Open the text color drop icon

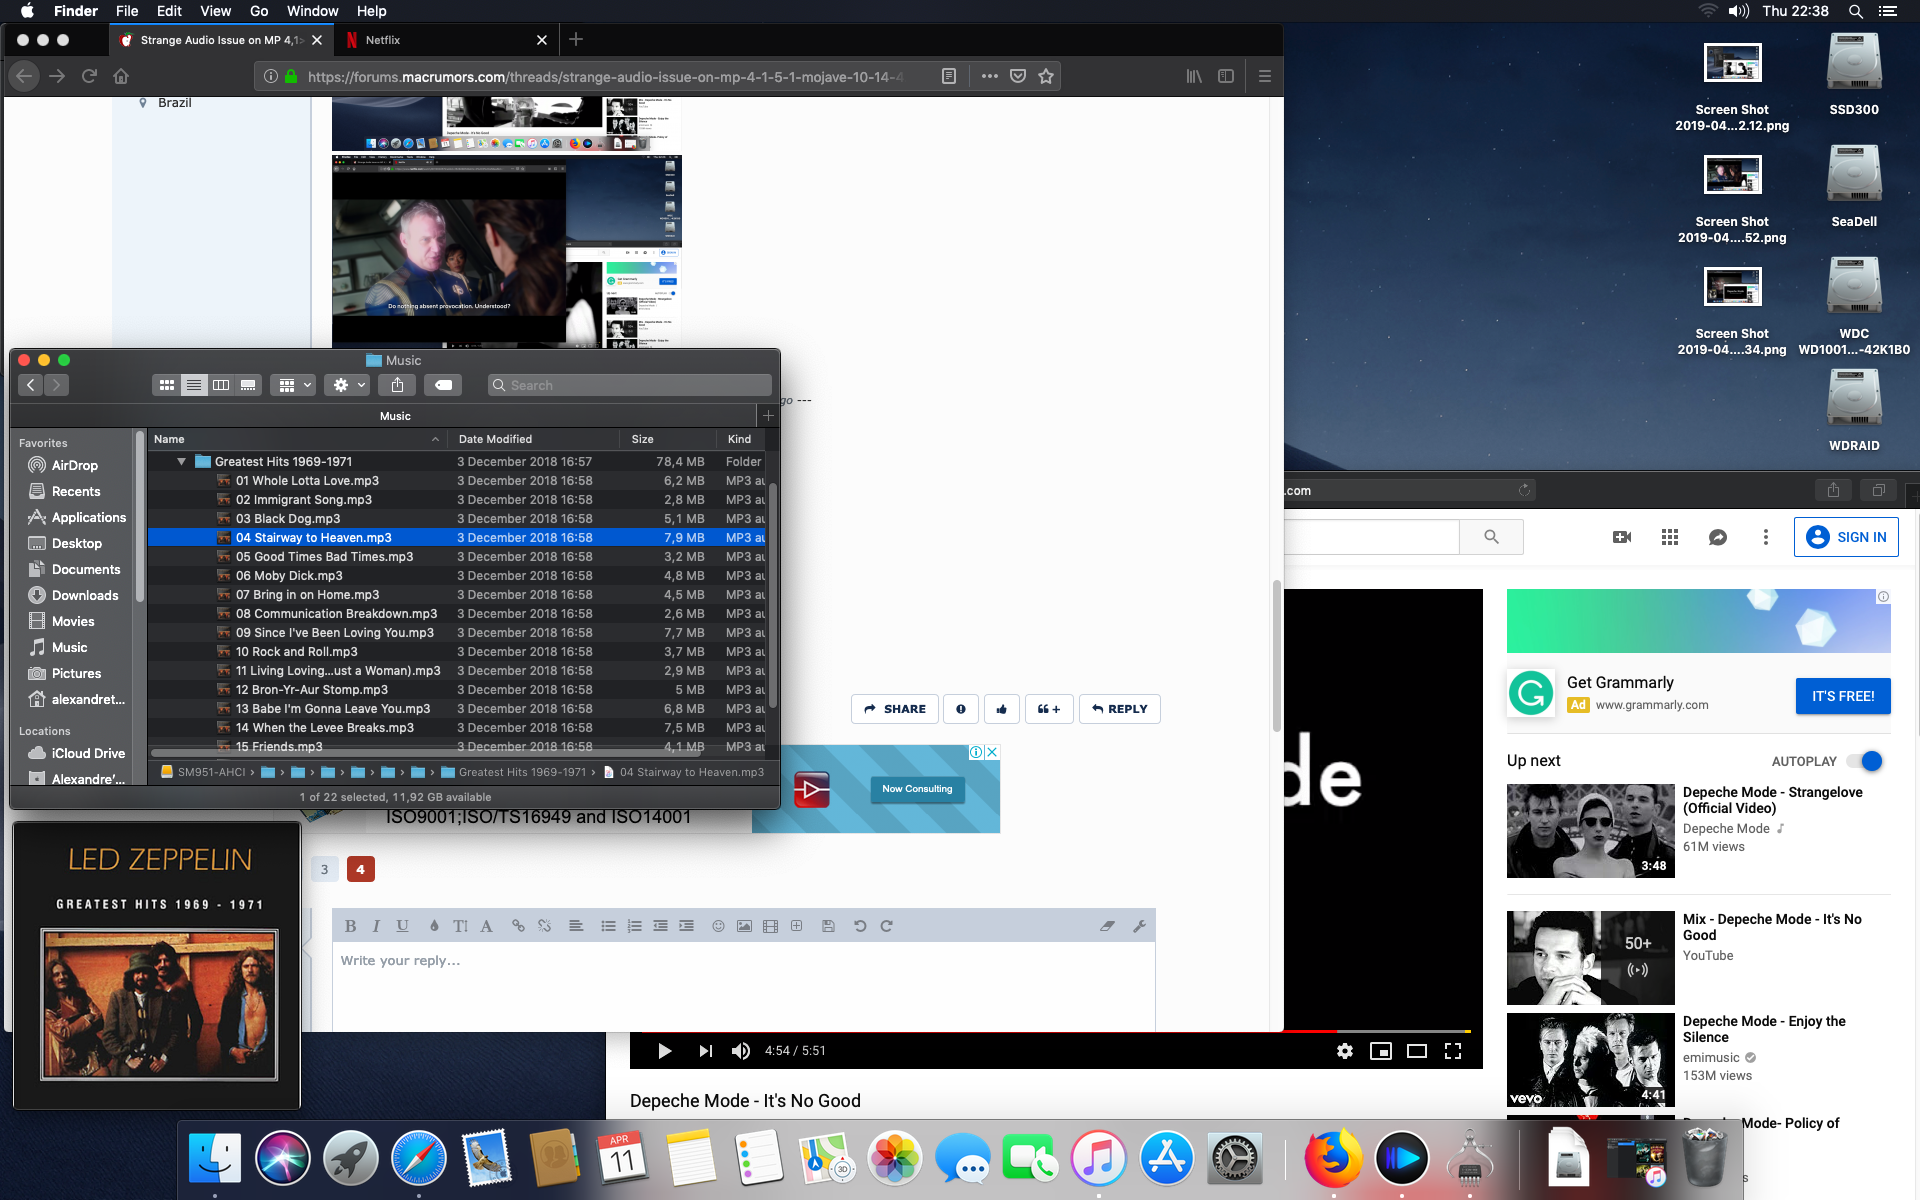434,926
